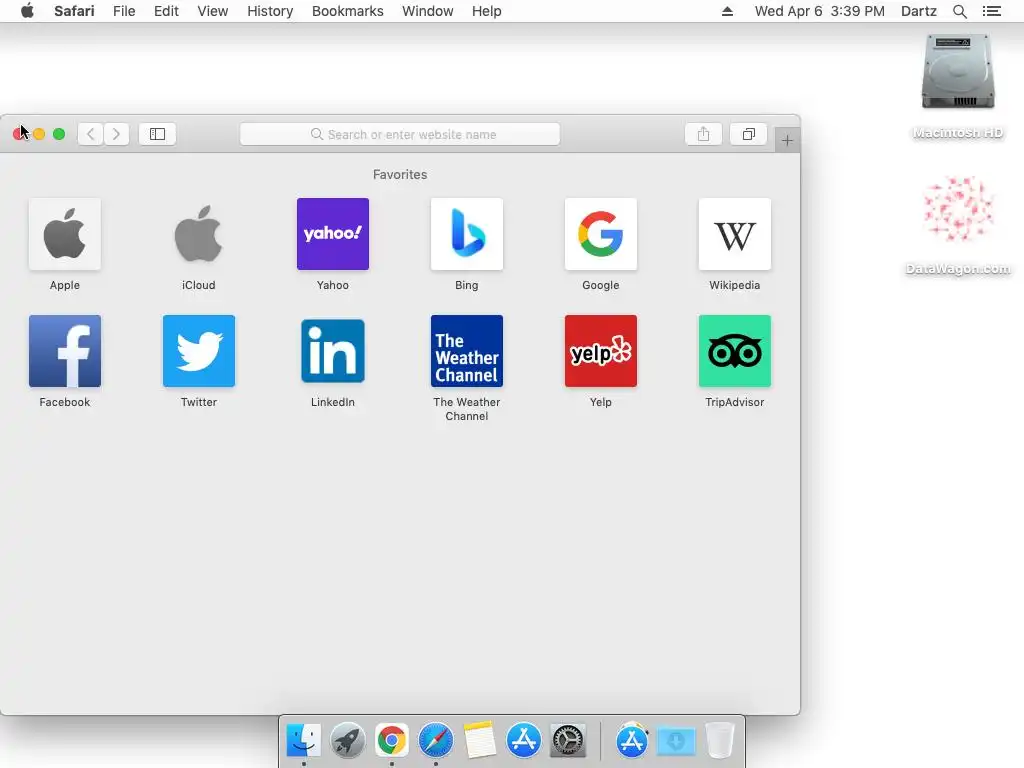Click the date and time in menu bar

coord(820,11)
